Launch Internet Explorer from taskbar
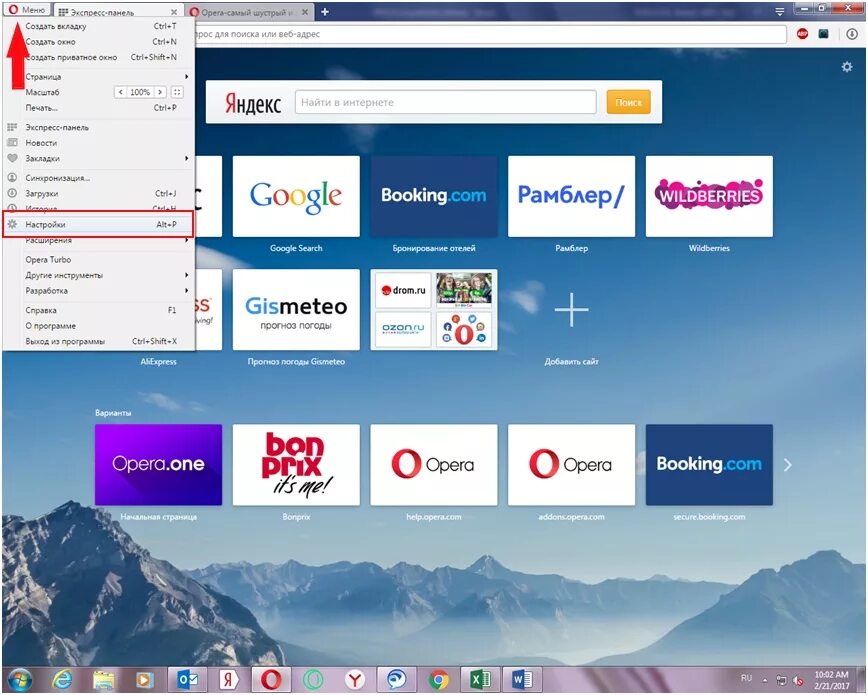 coord(61,679)
